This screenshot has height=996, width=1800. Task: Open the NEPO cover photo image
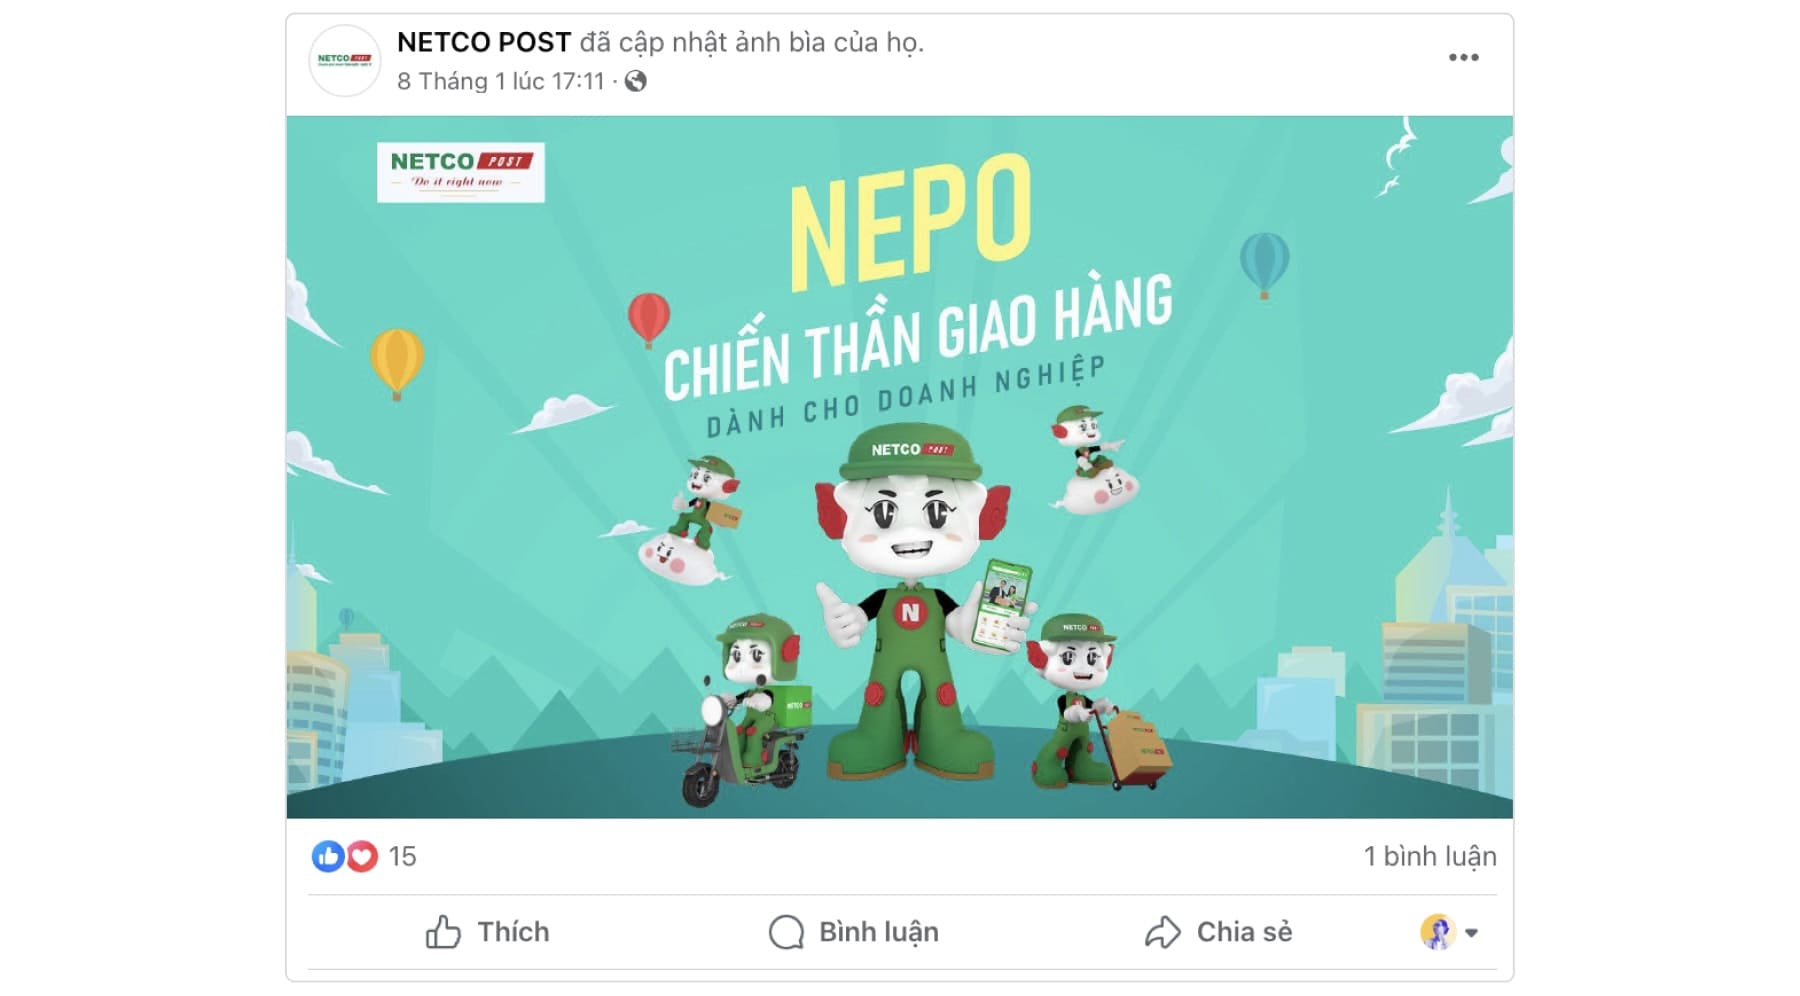900,467
